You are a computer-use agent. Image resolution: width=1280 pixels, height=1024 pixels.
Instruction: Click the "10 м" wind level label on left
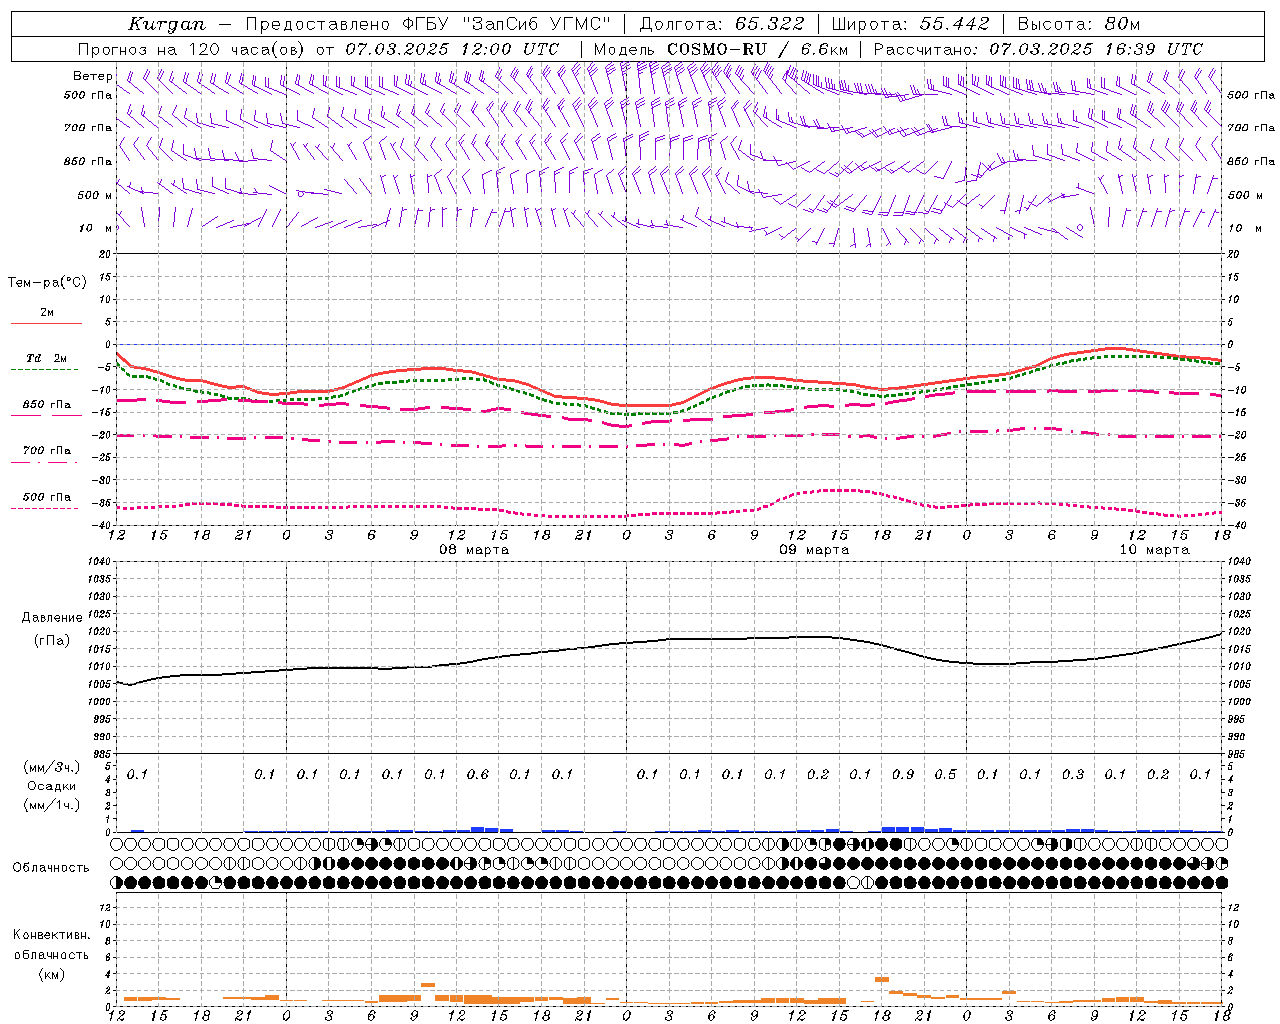coord(95,229)
